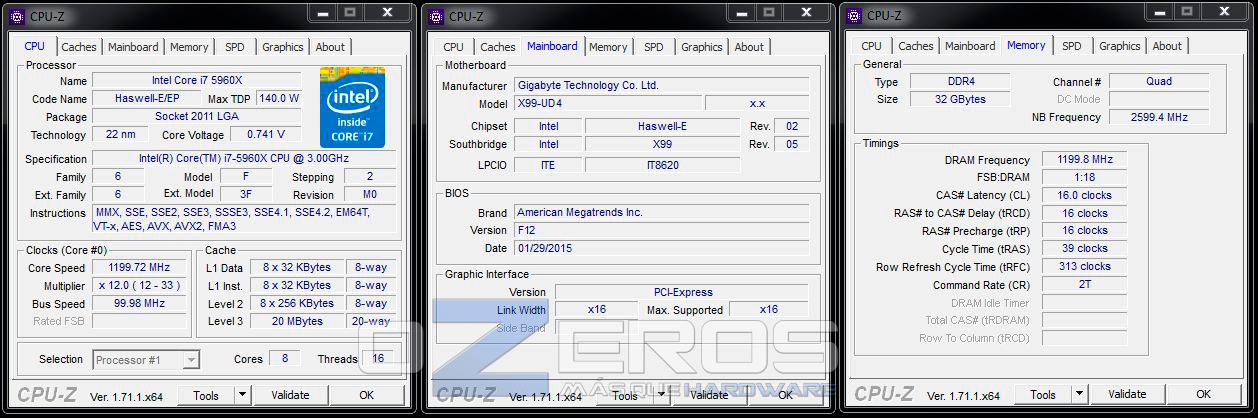Expand Tools dropdown arrow in left window

coord(241,396)
